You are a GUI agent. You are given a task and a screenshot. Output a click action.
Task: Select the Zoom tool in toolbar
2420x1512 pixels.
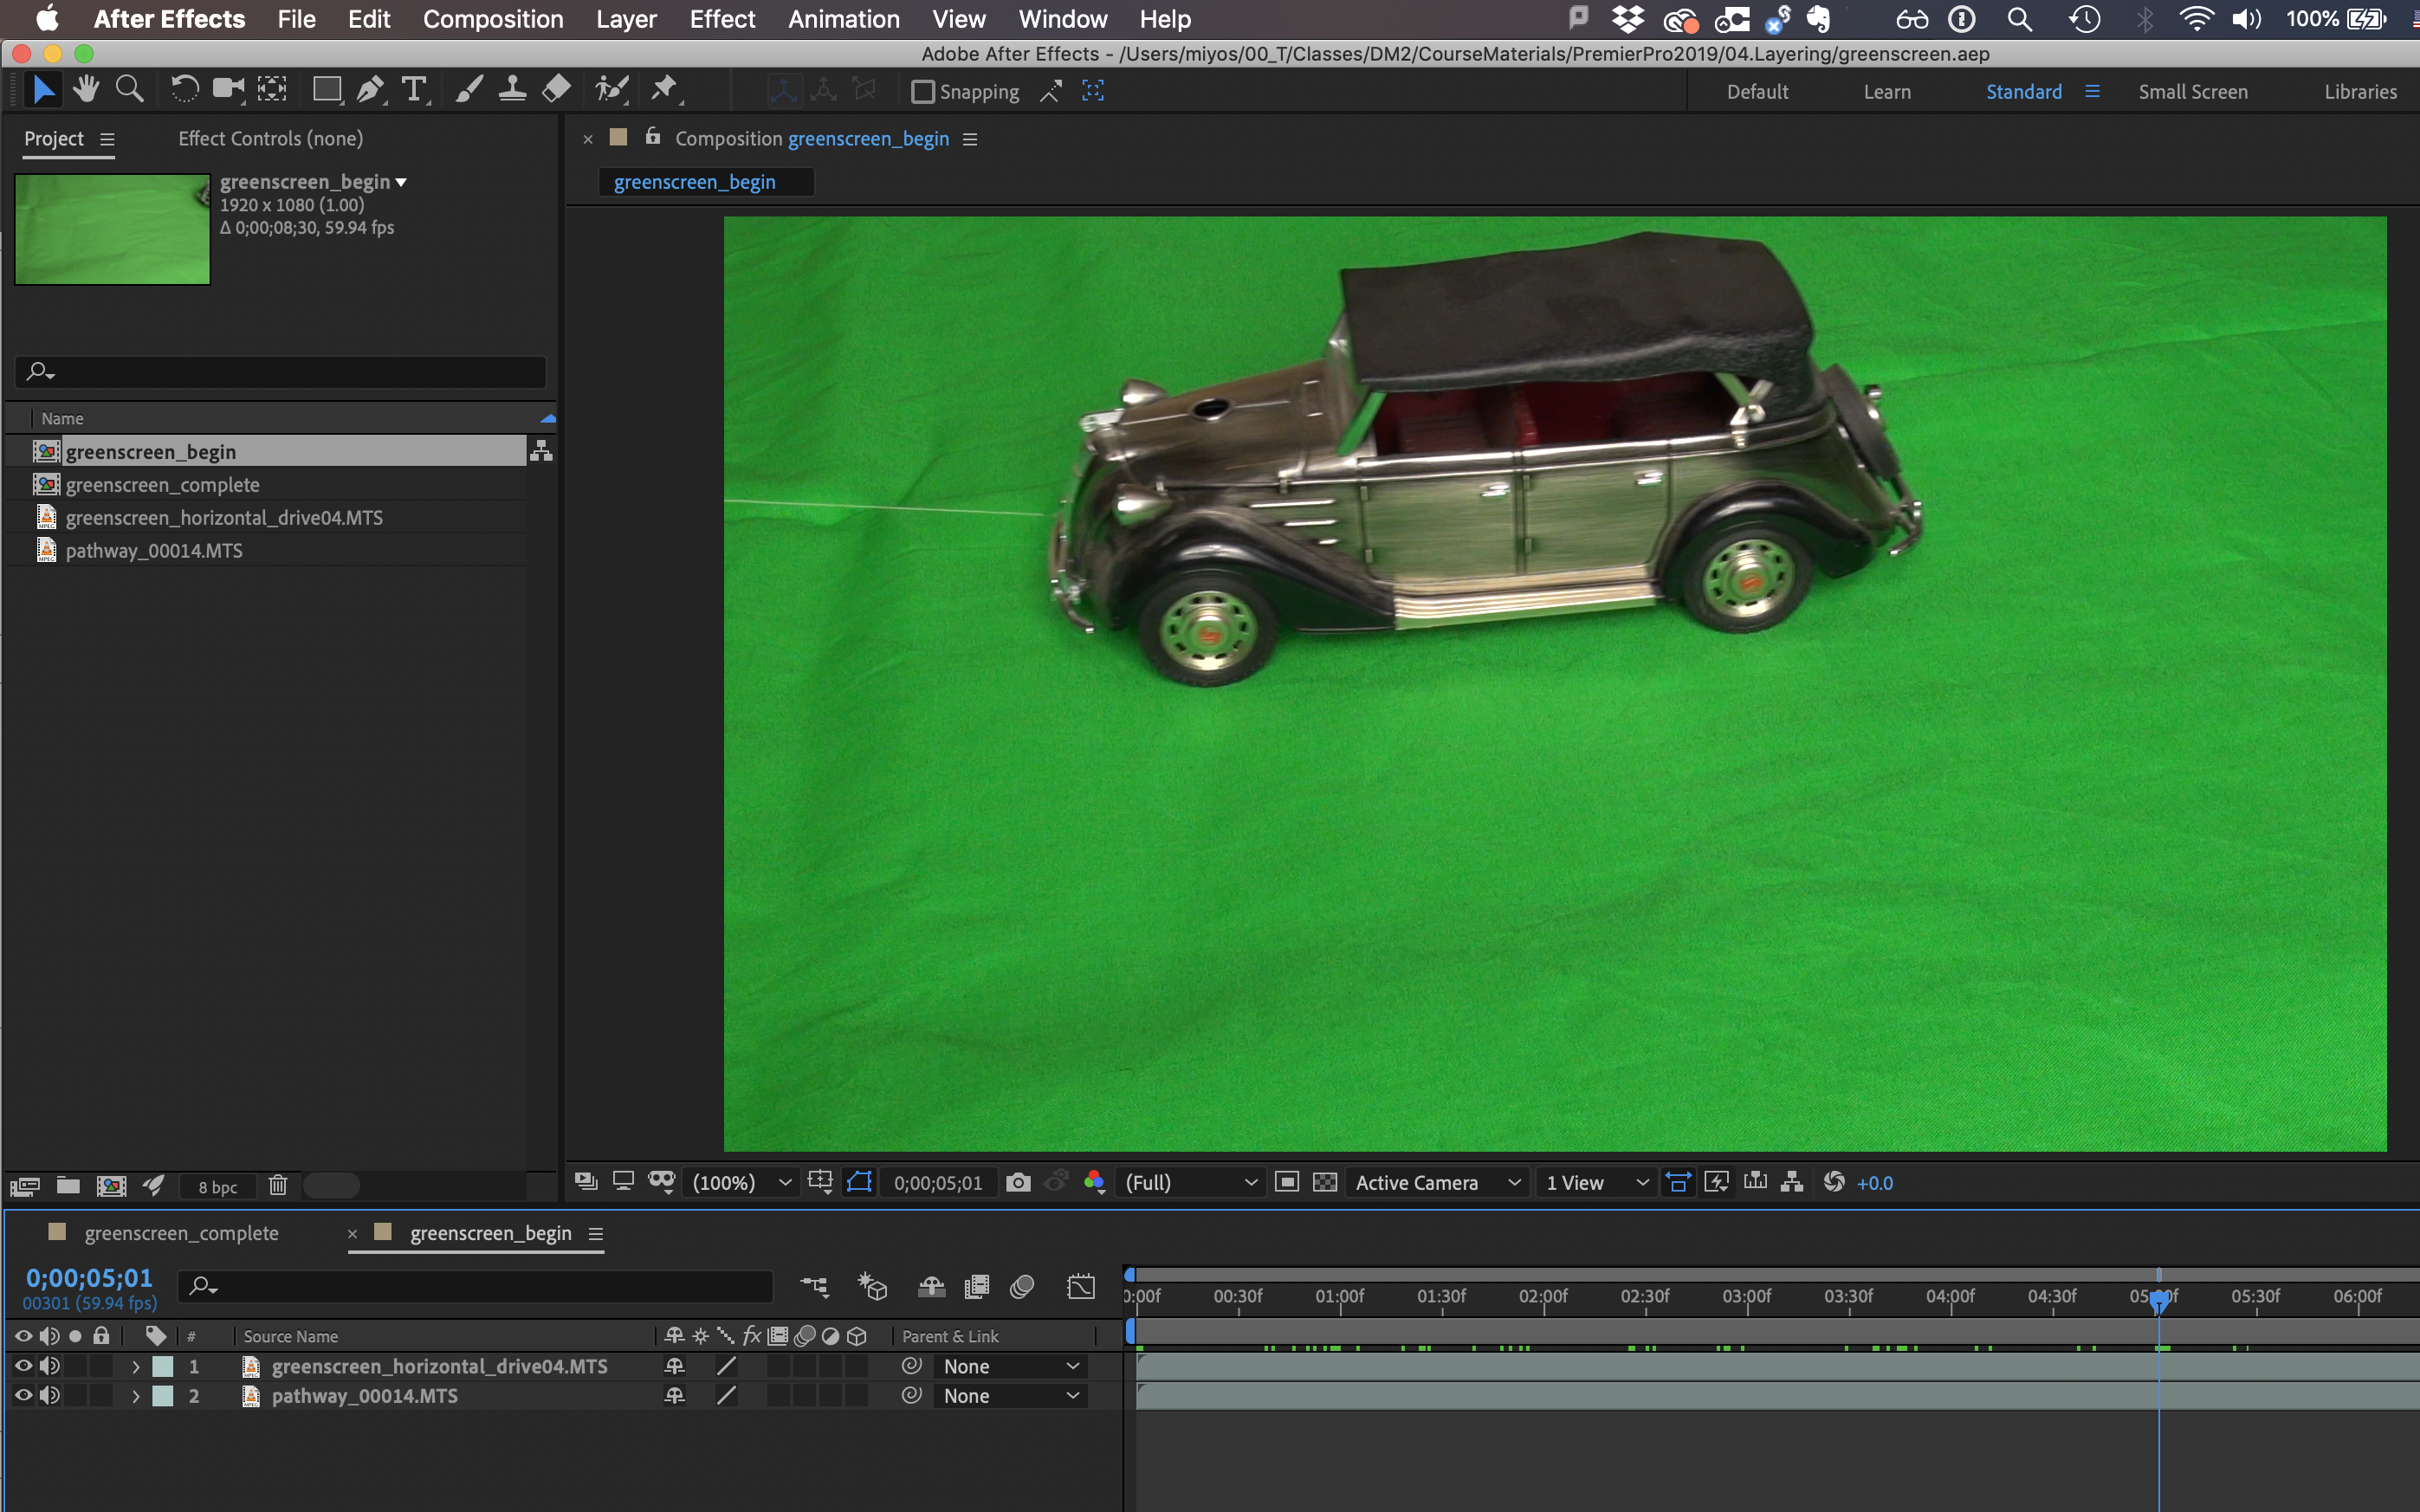click(x=129, y=90)
